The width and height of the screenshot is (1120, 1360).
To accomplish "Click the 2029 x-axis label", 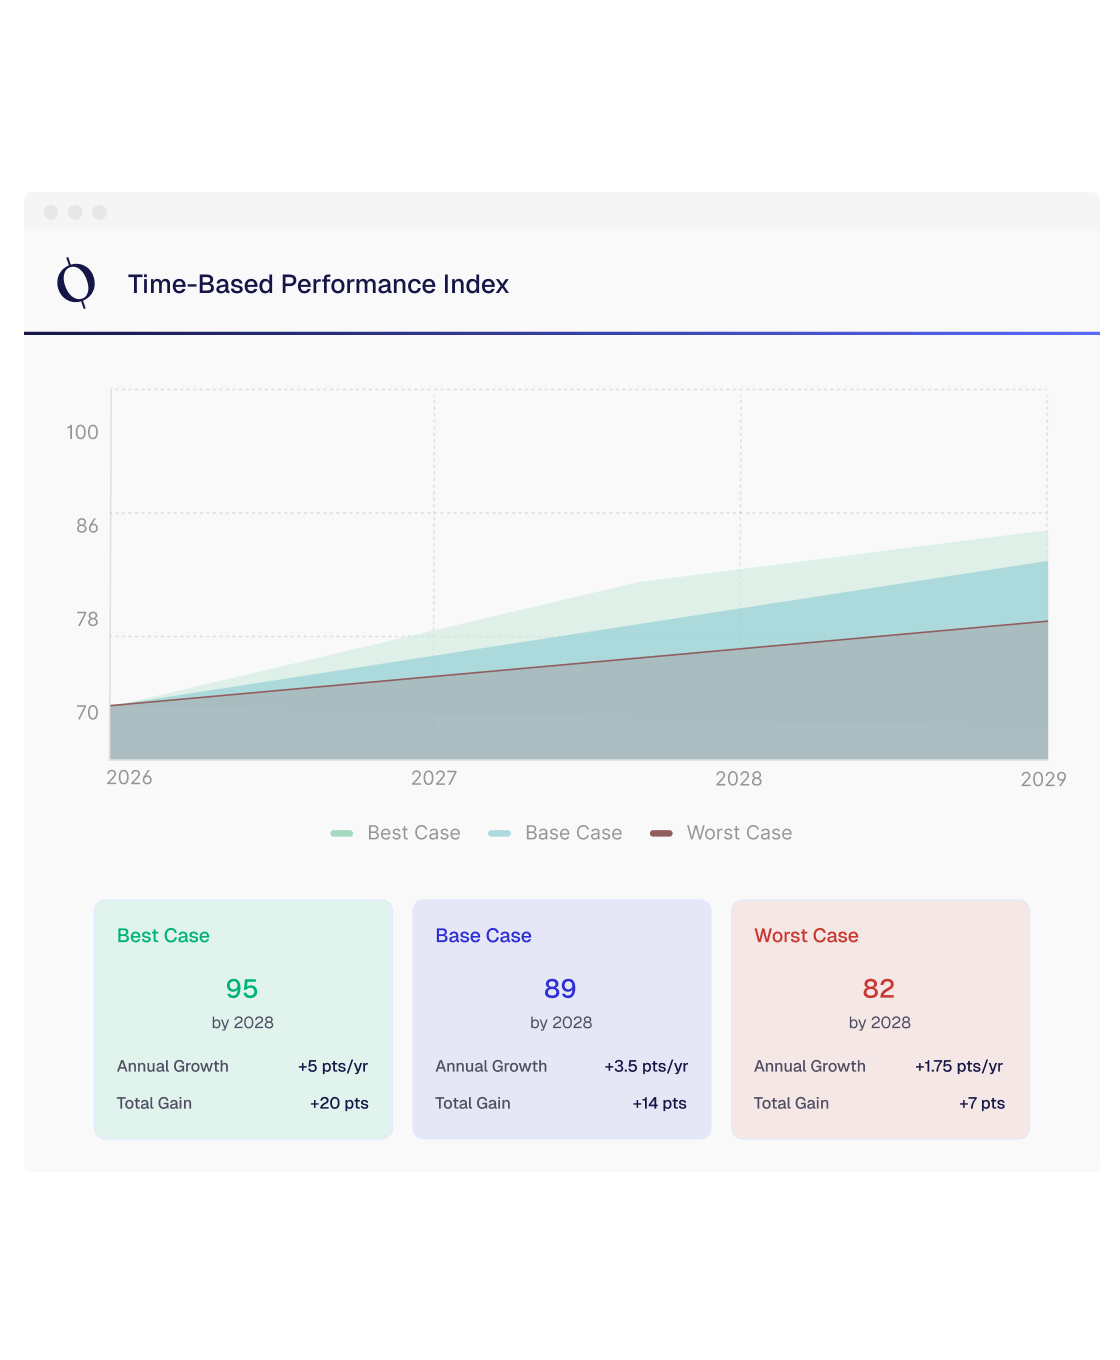I will pos(1043,779).
